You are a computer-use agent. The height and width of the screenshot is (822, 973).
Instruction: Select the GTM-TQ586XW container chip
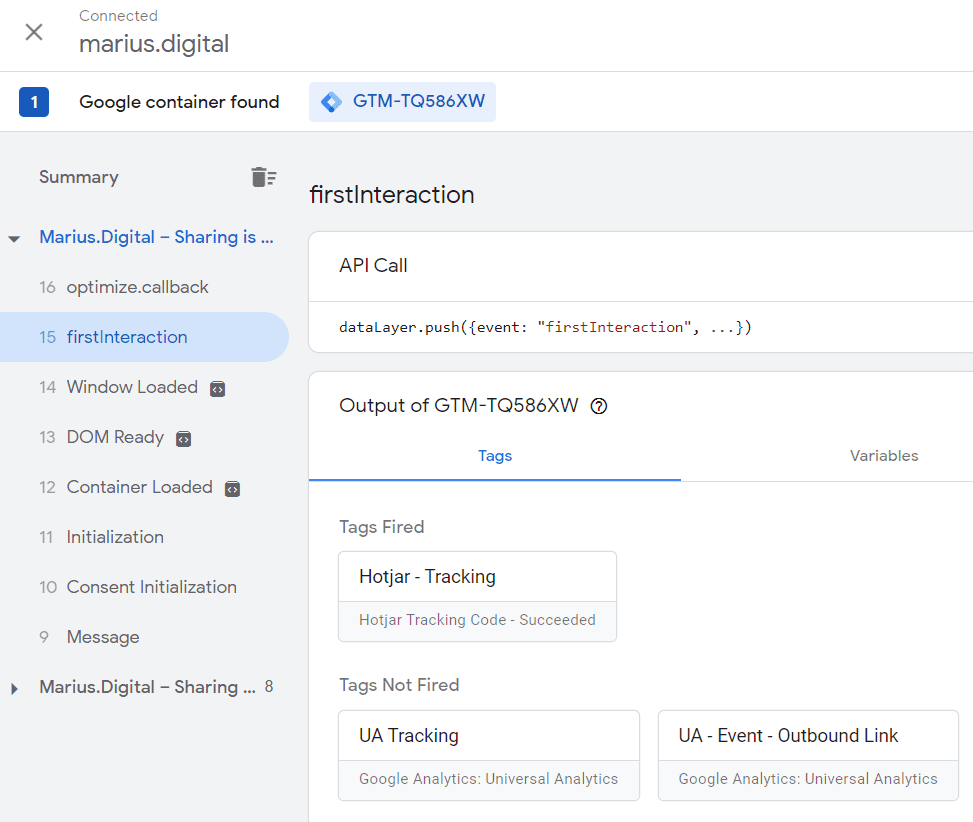tap(402, 102)
